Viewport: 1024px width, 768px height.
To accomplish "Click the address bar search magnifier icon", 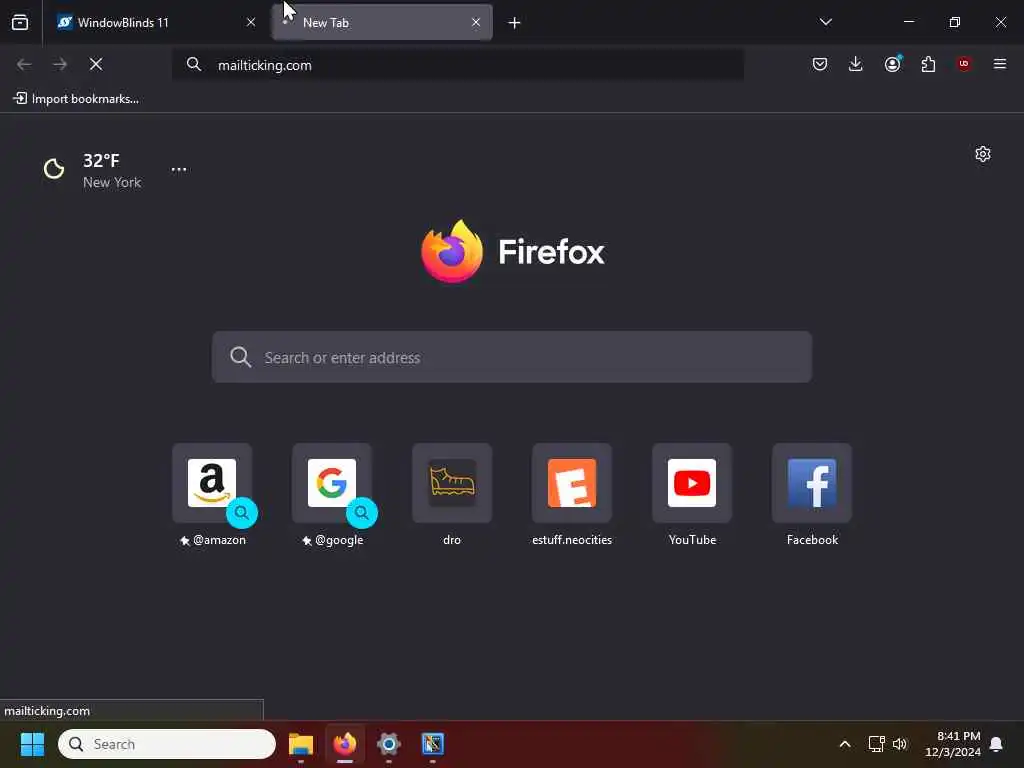I will pos(194,64).
